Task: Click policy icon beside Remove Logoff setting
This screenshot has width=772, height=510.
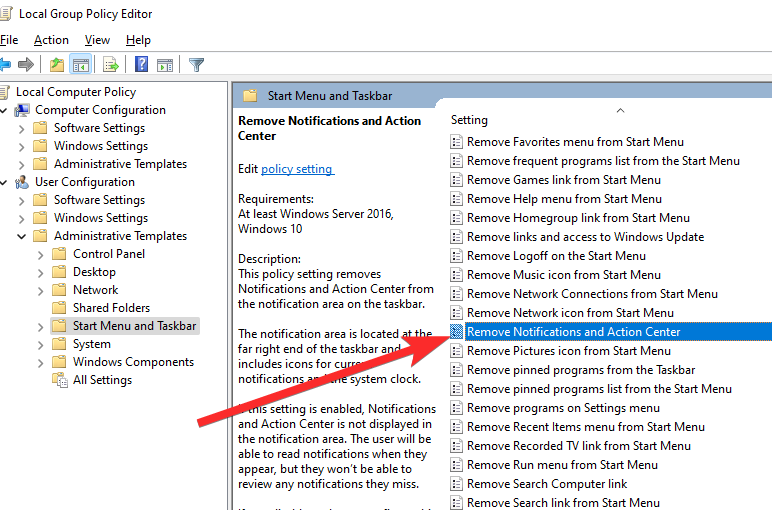Action: 456,256
